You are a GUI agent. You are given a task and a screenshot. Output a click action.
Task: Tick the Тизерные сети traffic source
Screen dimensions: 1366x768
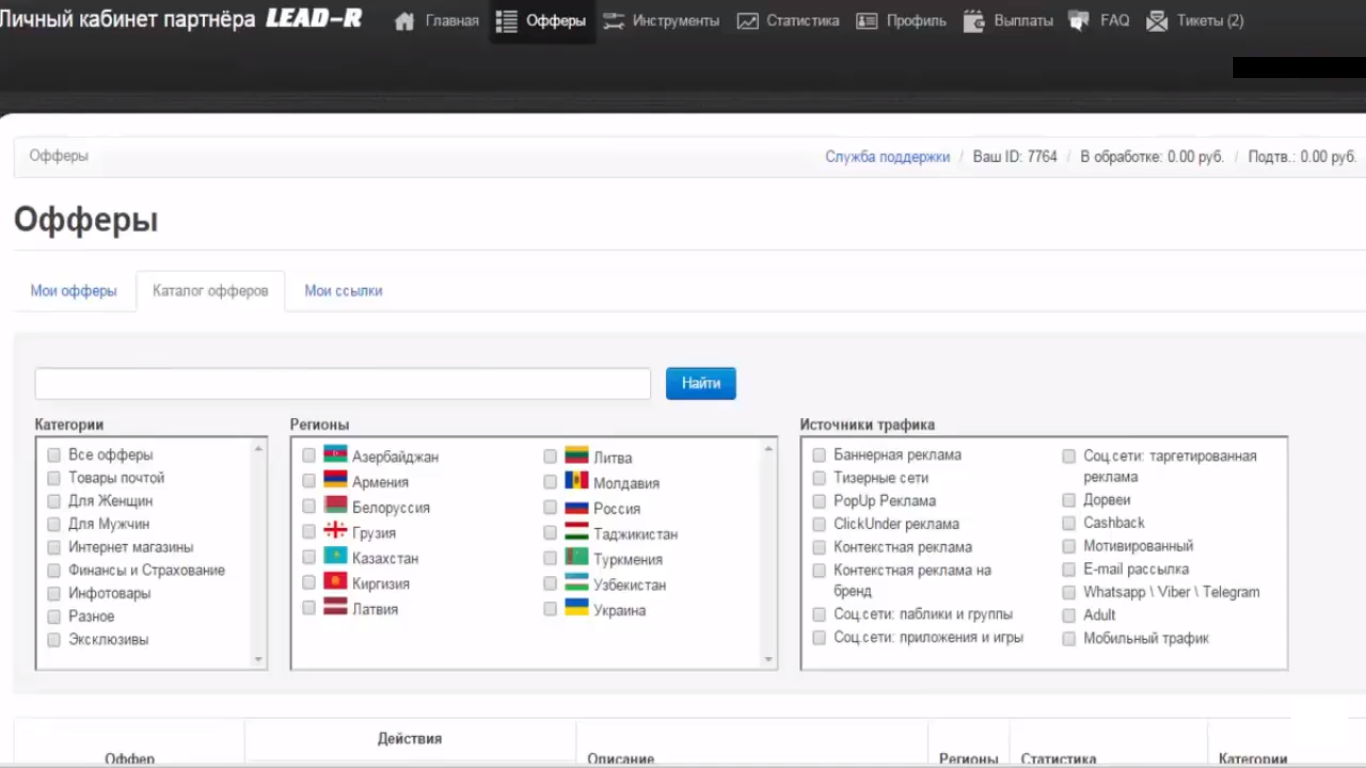pyautogui.click(x=819, y=478)
